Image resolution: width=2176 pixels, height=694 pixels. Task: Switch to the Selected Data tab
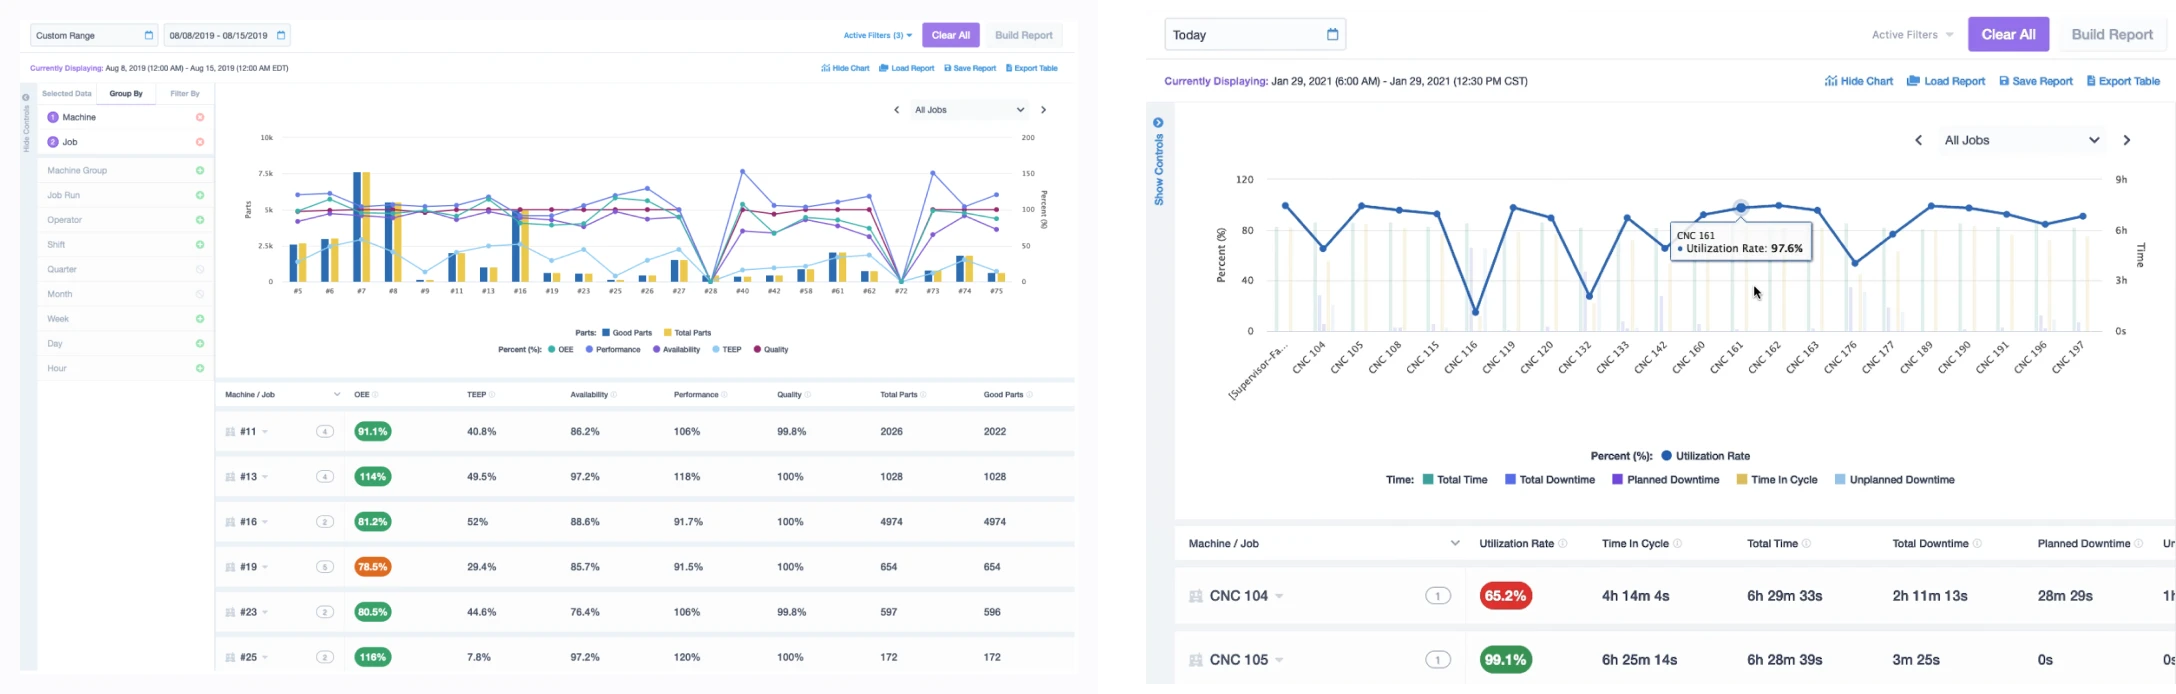point(67,94)
